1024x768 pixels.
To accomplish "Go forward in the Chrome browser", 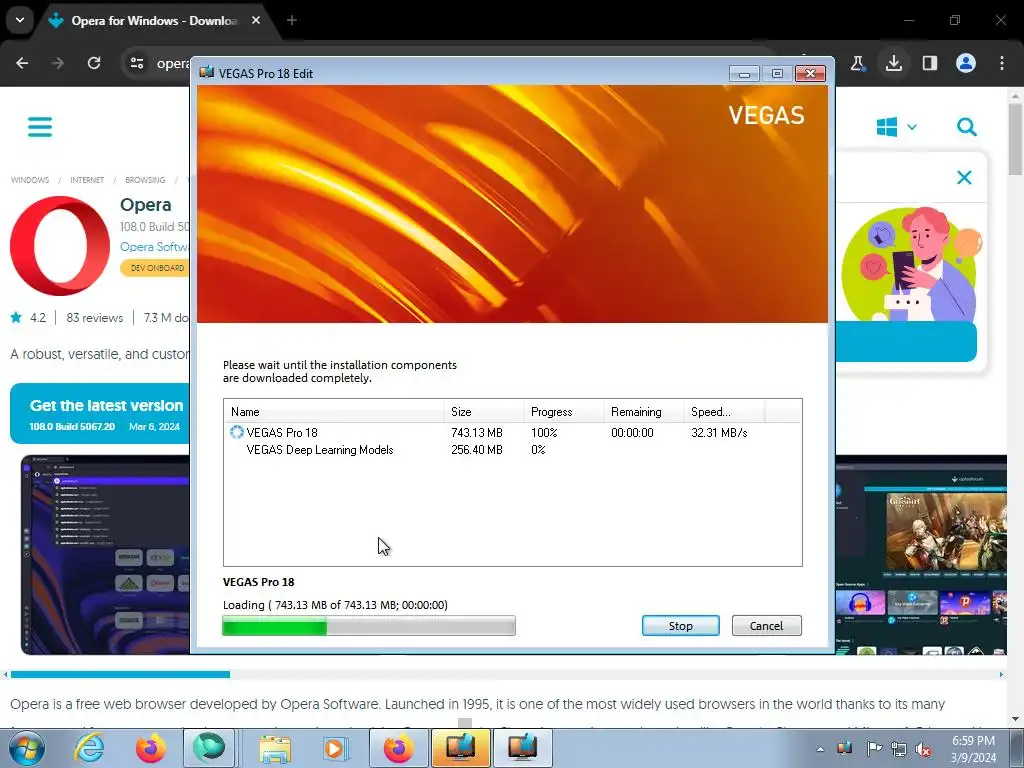I will [58, 63].
